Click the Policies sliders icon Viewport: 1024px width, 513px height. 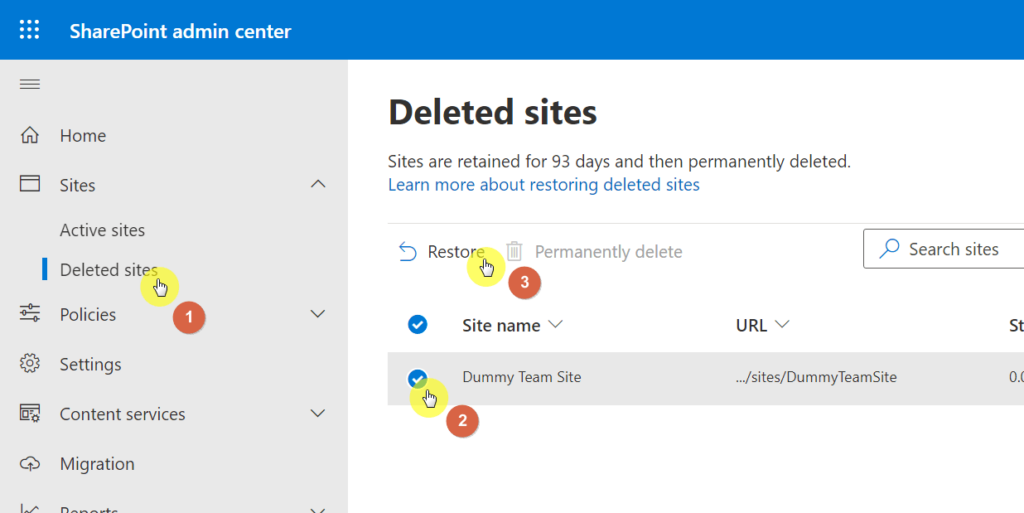point(29,313)
